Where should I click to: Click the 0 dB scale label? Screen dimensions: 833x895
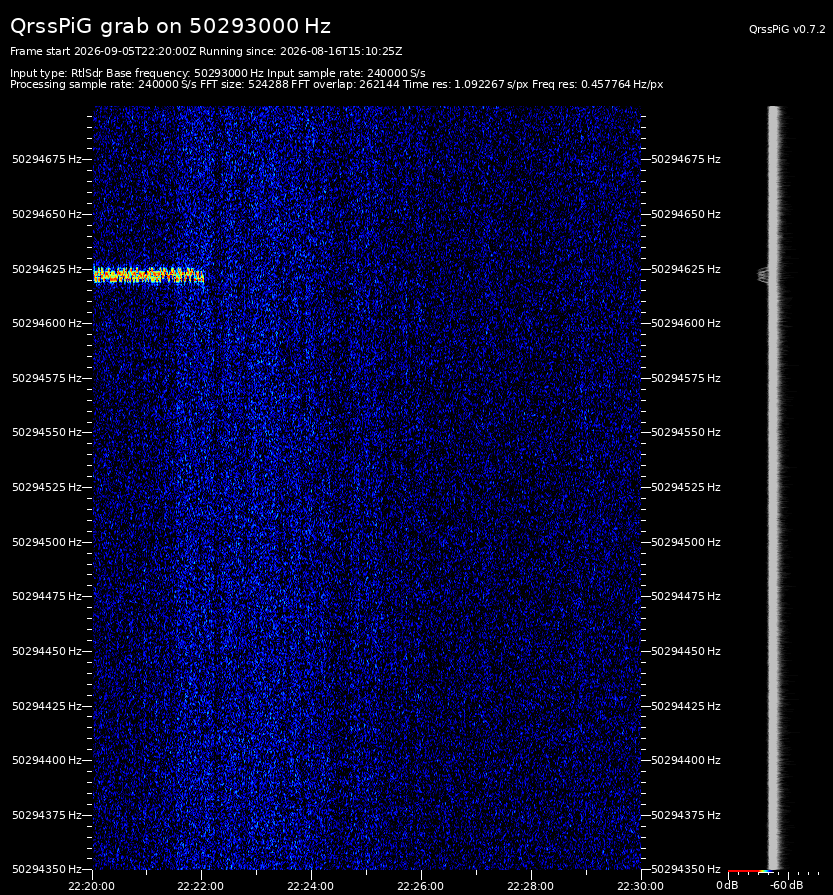(727, 885)
